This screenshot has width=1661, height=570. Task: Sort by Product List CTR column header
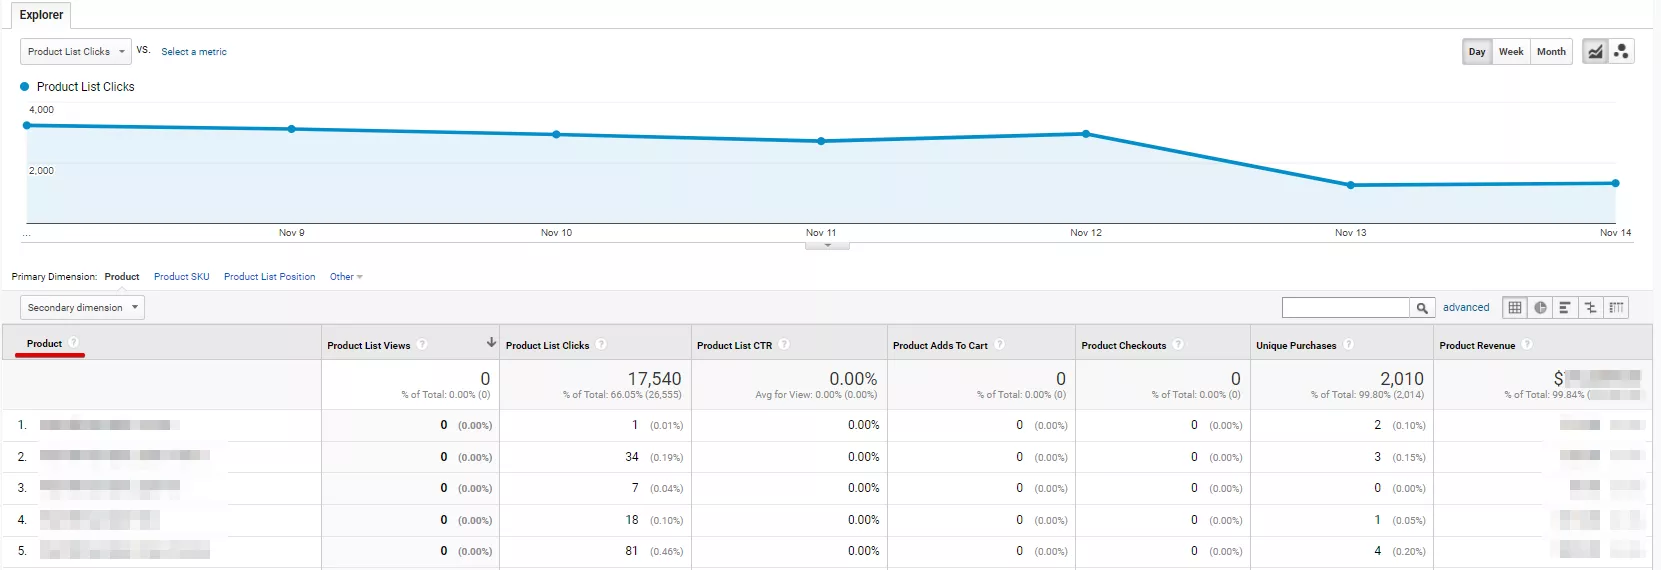point(734,346)
